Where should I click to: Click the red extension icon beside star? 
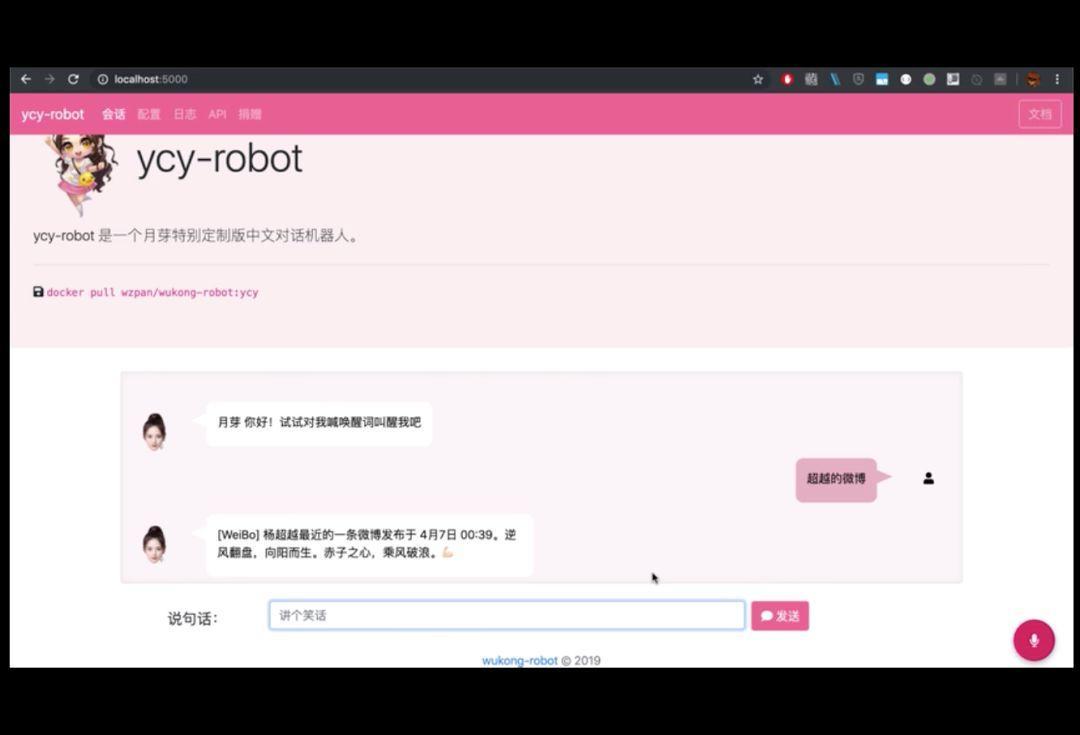tap(787, 79)
